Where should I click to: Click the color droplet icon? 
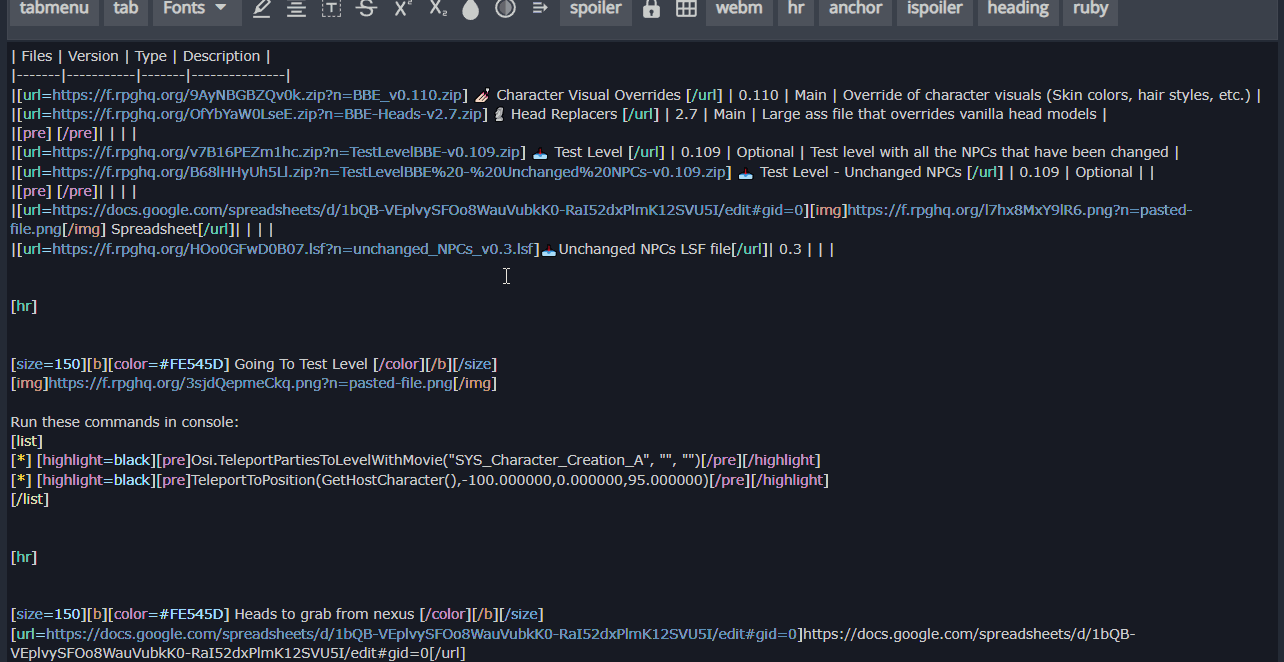tap(471, 9)
